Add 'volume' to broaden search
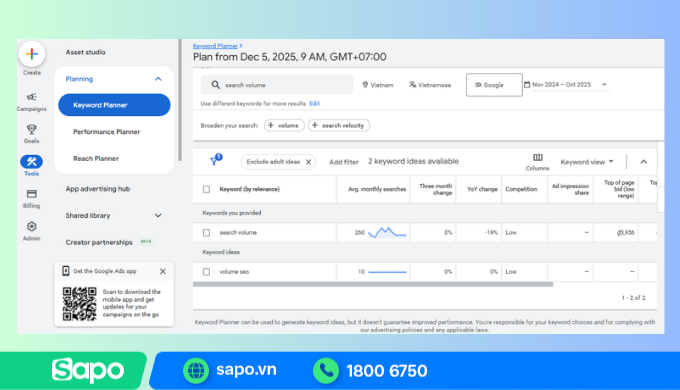 tap(284, 125)
